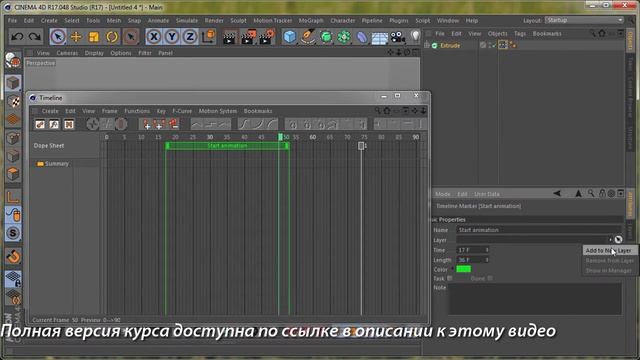
Task: Select the Move tool
Action: pyautogui.click(x=76, y=37)
